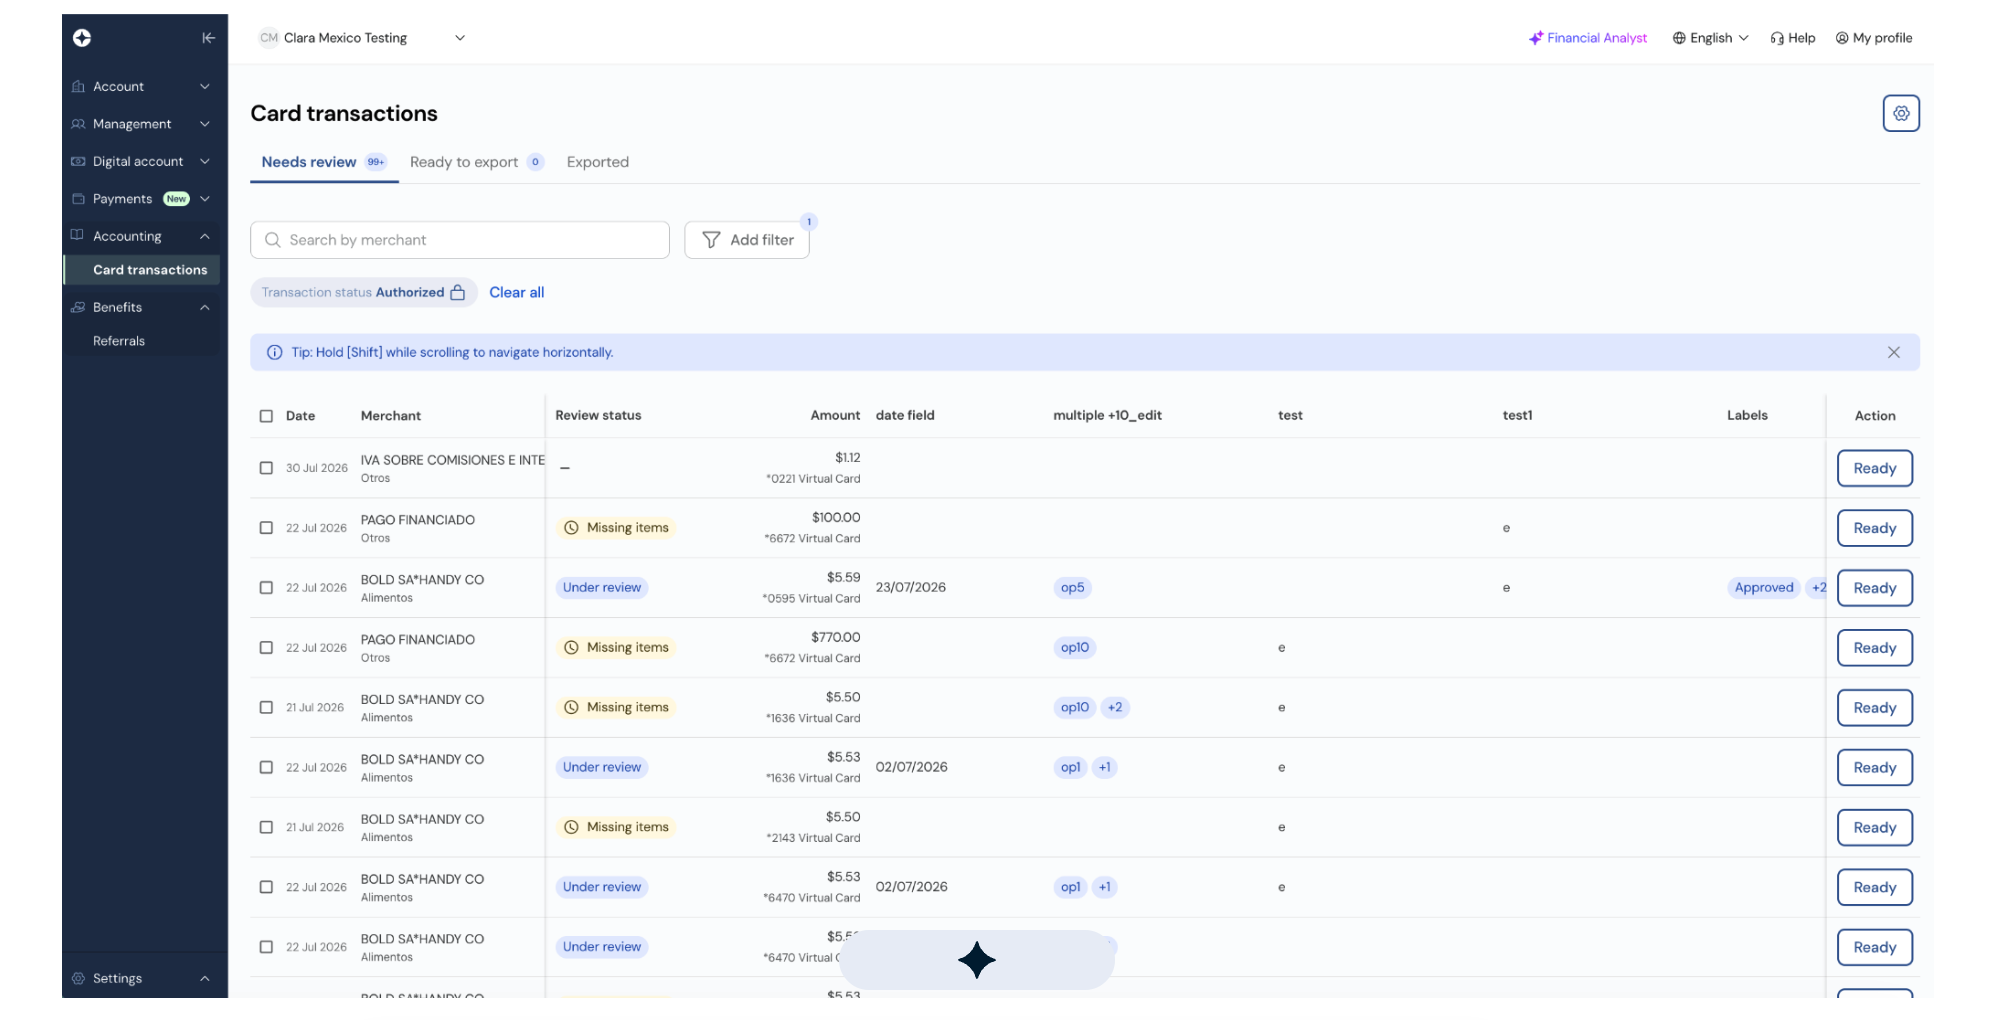This screenshot has height=1020, width=1990.
Task: Expand the Digital account chevron
Action: [x=205, y=161]
